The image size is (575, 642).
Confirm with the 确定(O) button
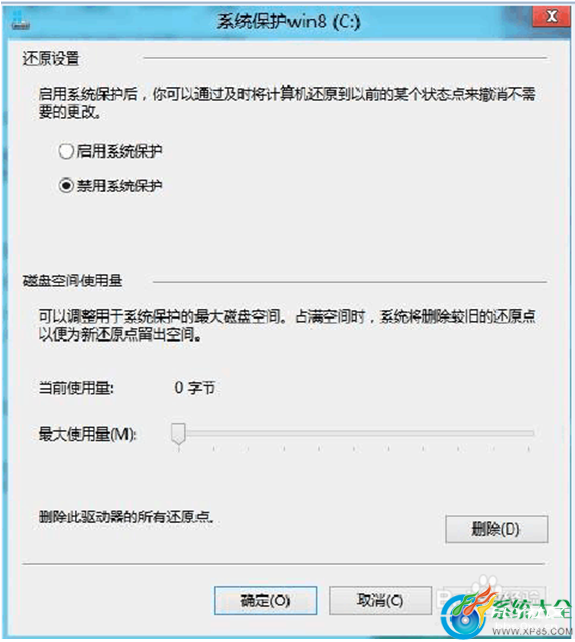[265, 601]
